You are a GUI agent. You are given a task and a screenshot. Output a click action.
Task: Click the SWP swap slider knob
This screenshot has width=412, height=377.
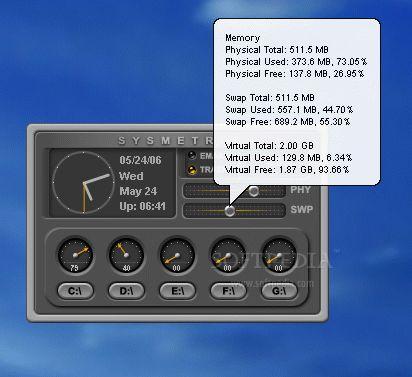click(230, 211)
